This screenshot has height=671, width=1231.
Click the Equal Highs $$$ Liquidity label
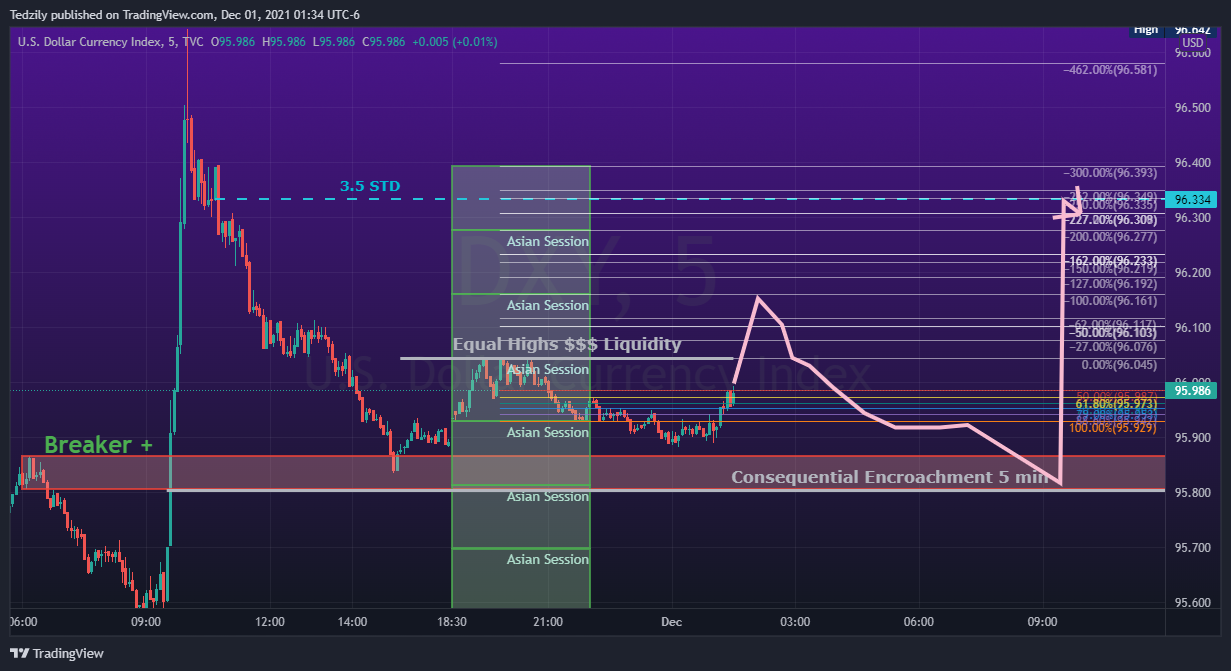click(x=567, y=344)
